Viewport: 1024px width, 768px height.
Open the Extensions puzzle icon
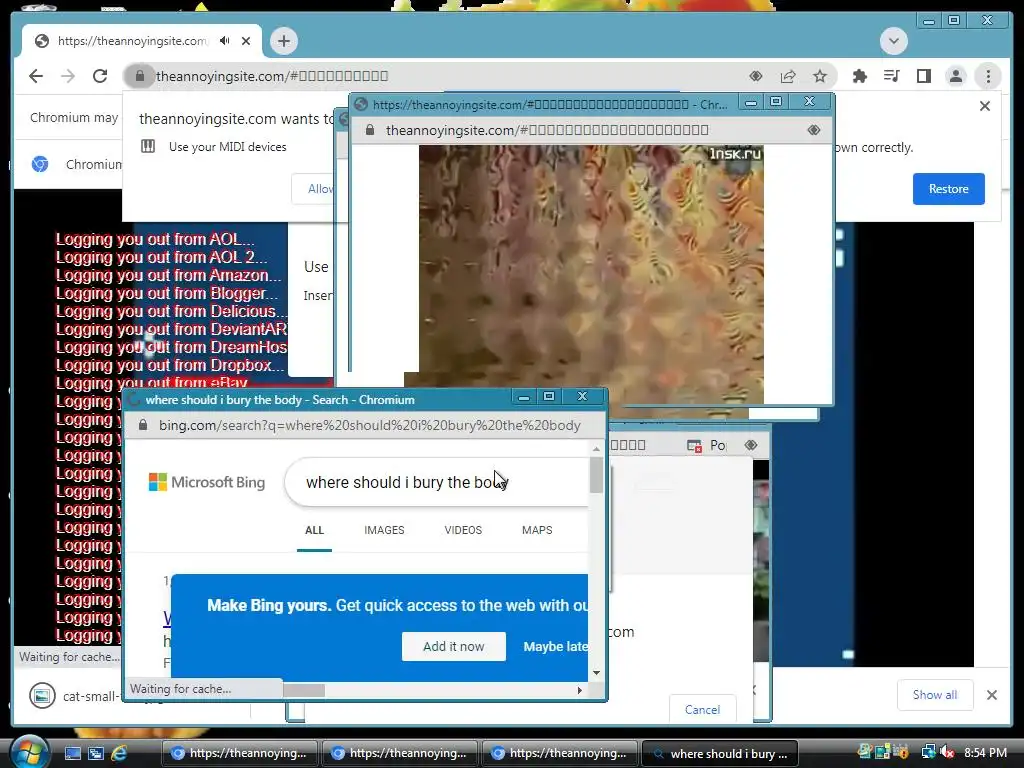(x=859, y=76)
